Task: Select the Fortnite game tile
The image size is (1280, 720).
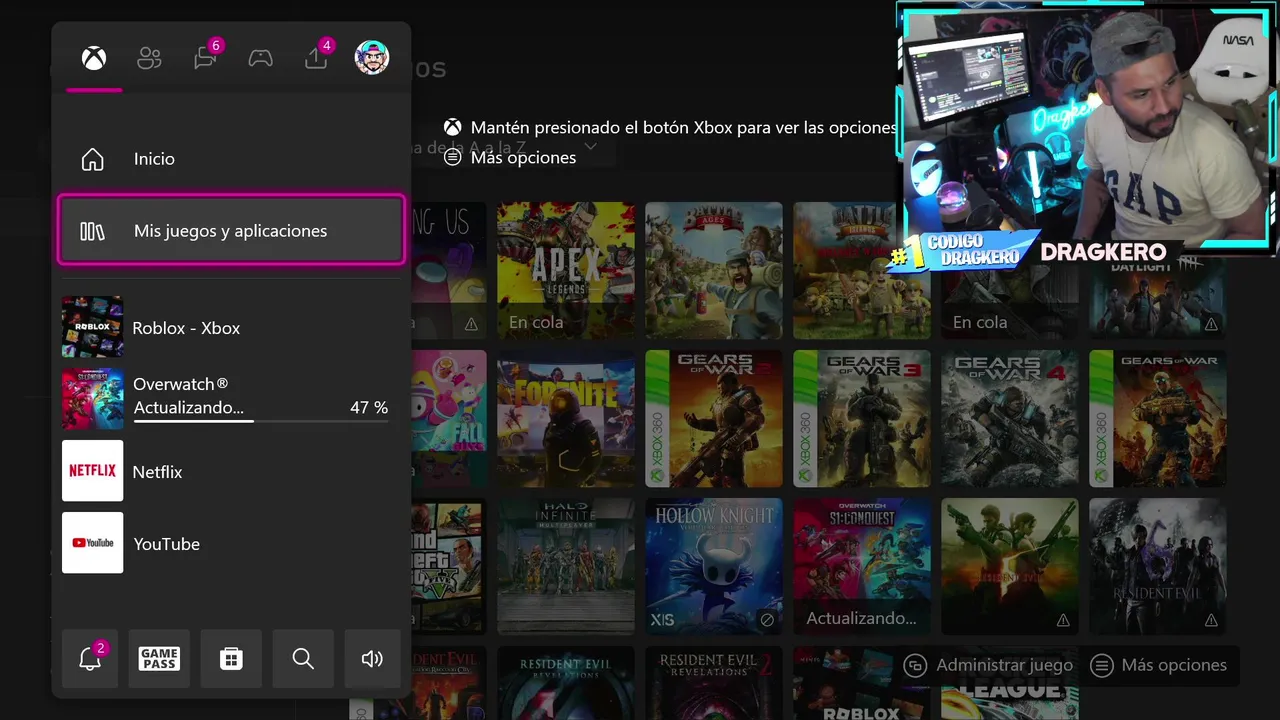Action: [x=566, y=419]
